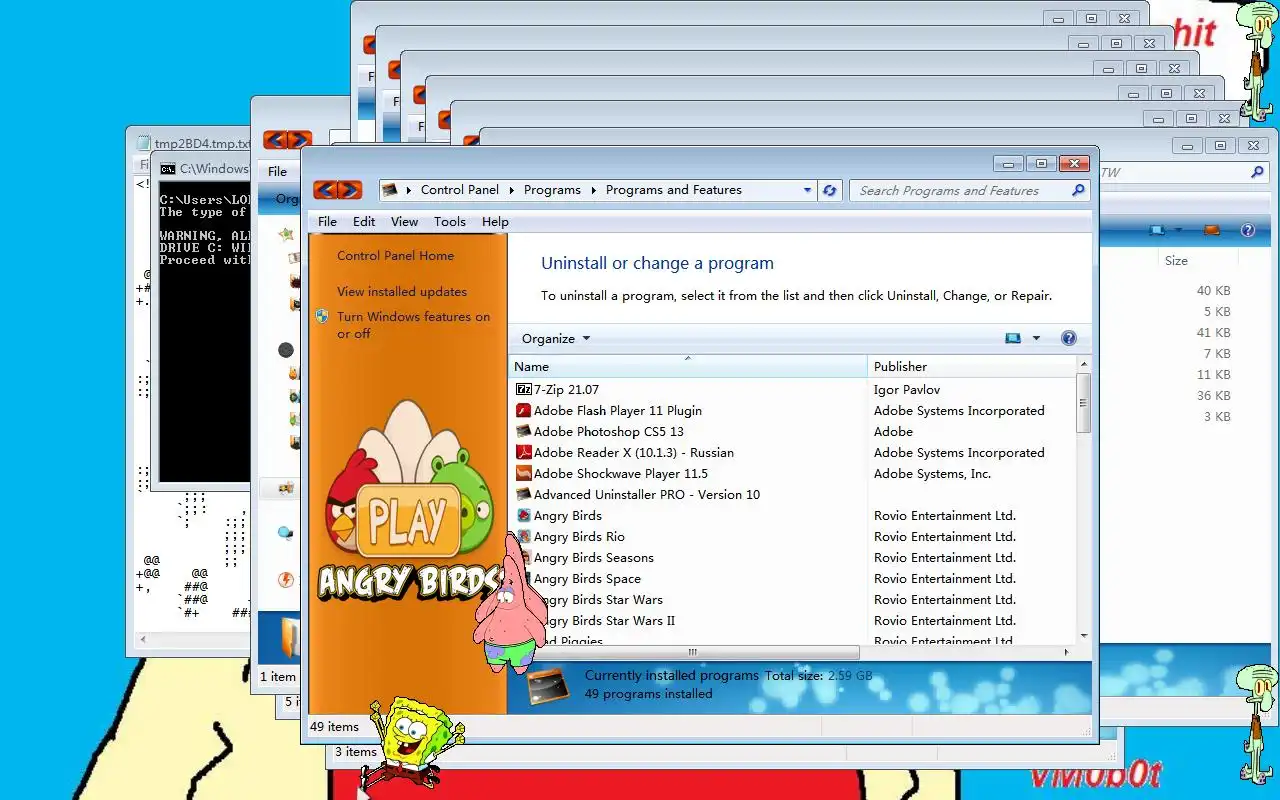Image resolution: width=1280 pixels, height=800 pixels.
Task: Click the horizontal scrollbar thumb of program list
Action: tap(691, 652)
